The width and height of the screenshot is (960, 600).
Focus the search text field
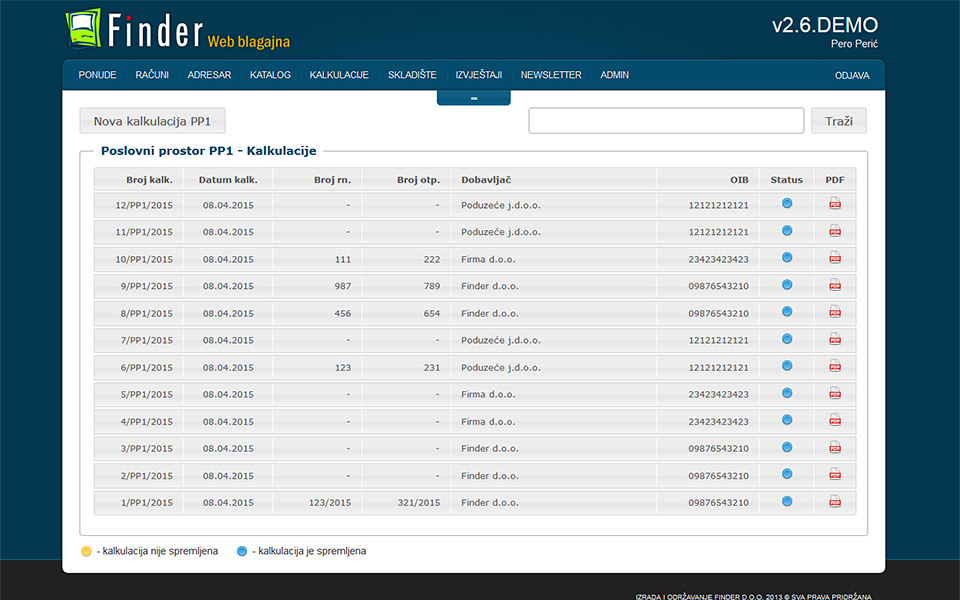click(666, 121)
